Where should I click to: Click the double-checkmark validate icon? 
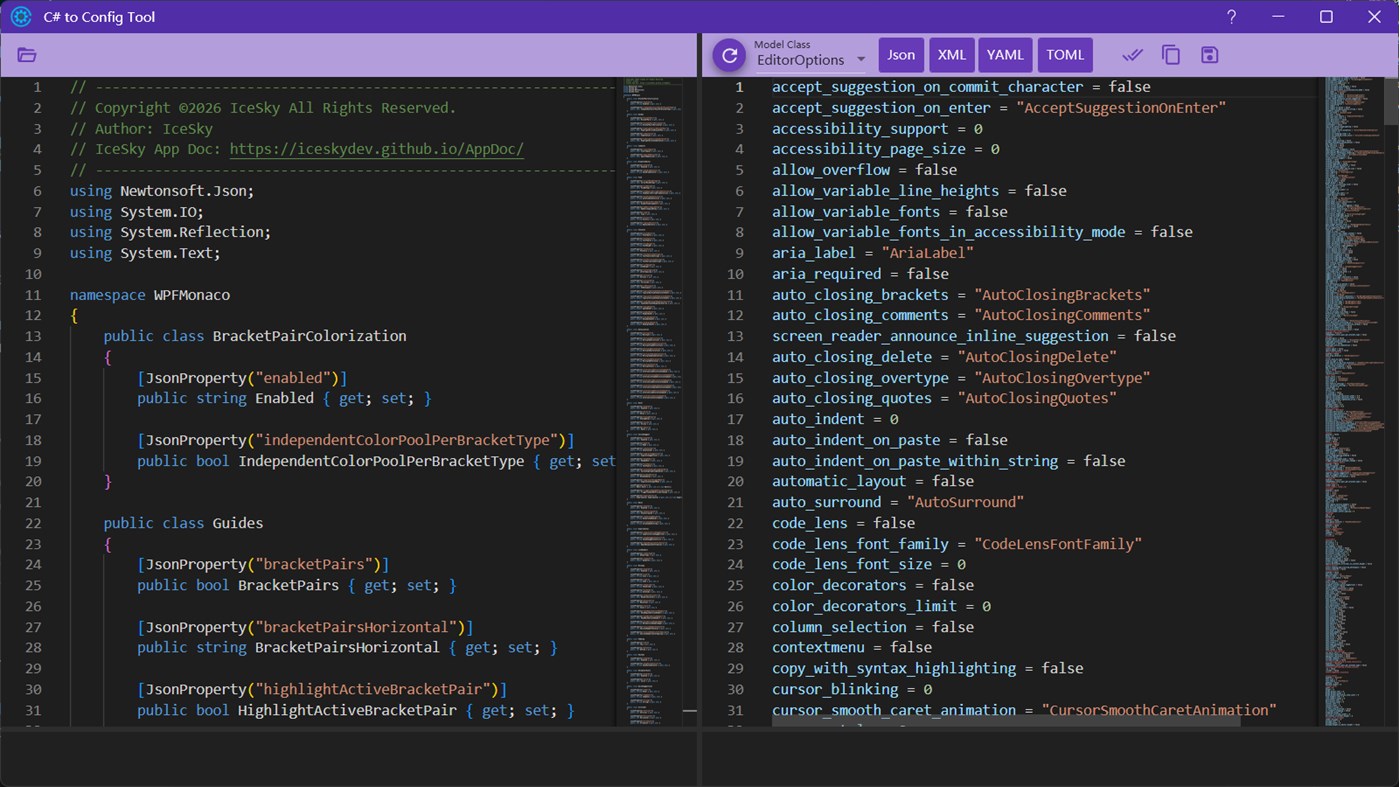pyautogui.click(x=1132, y=55)
